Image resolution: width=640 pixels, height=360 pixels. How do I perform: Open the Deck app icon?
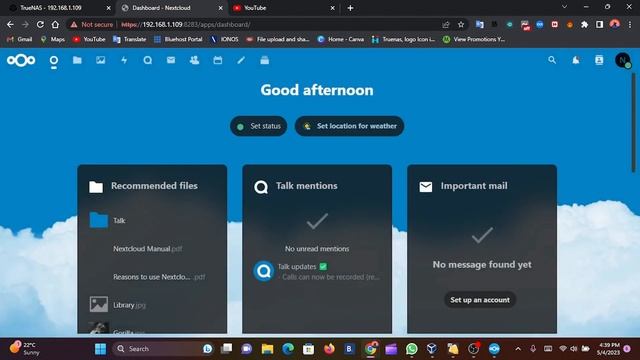tap(264, 60)
